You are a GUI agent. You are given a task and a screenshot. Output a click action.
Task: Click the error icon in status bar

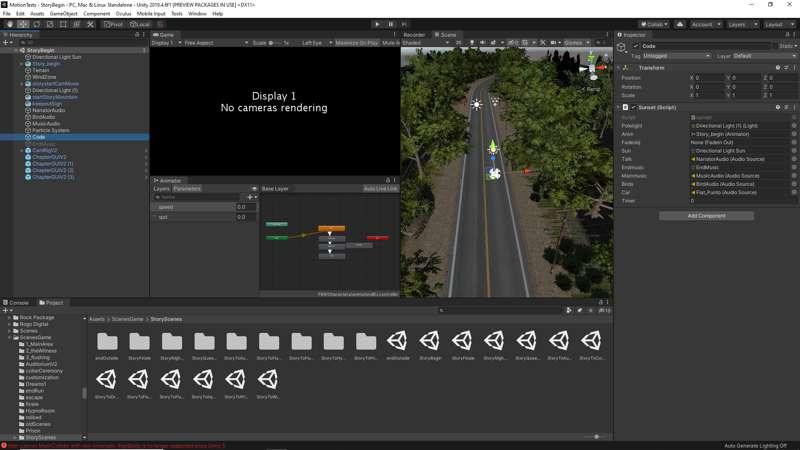[x=4, y=445]
